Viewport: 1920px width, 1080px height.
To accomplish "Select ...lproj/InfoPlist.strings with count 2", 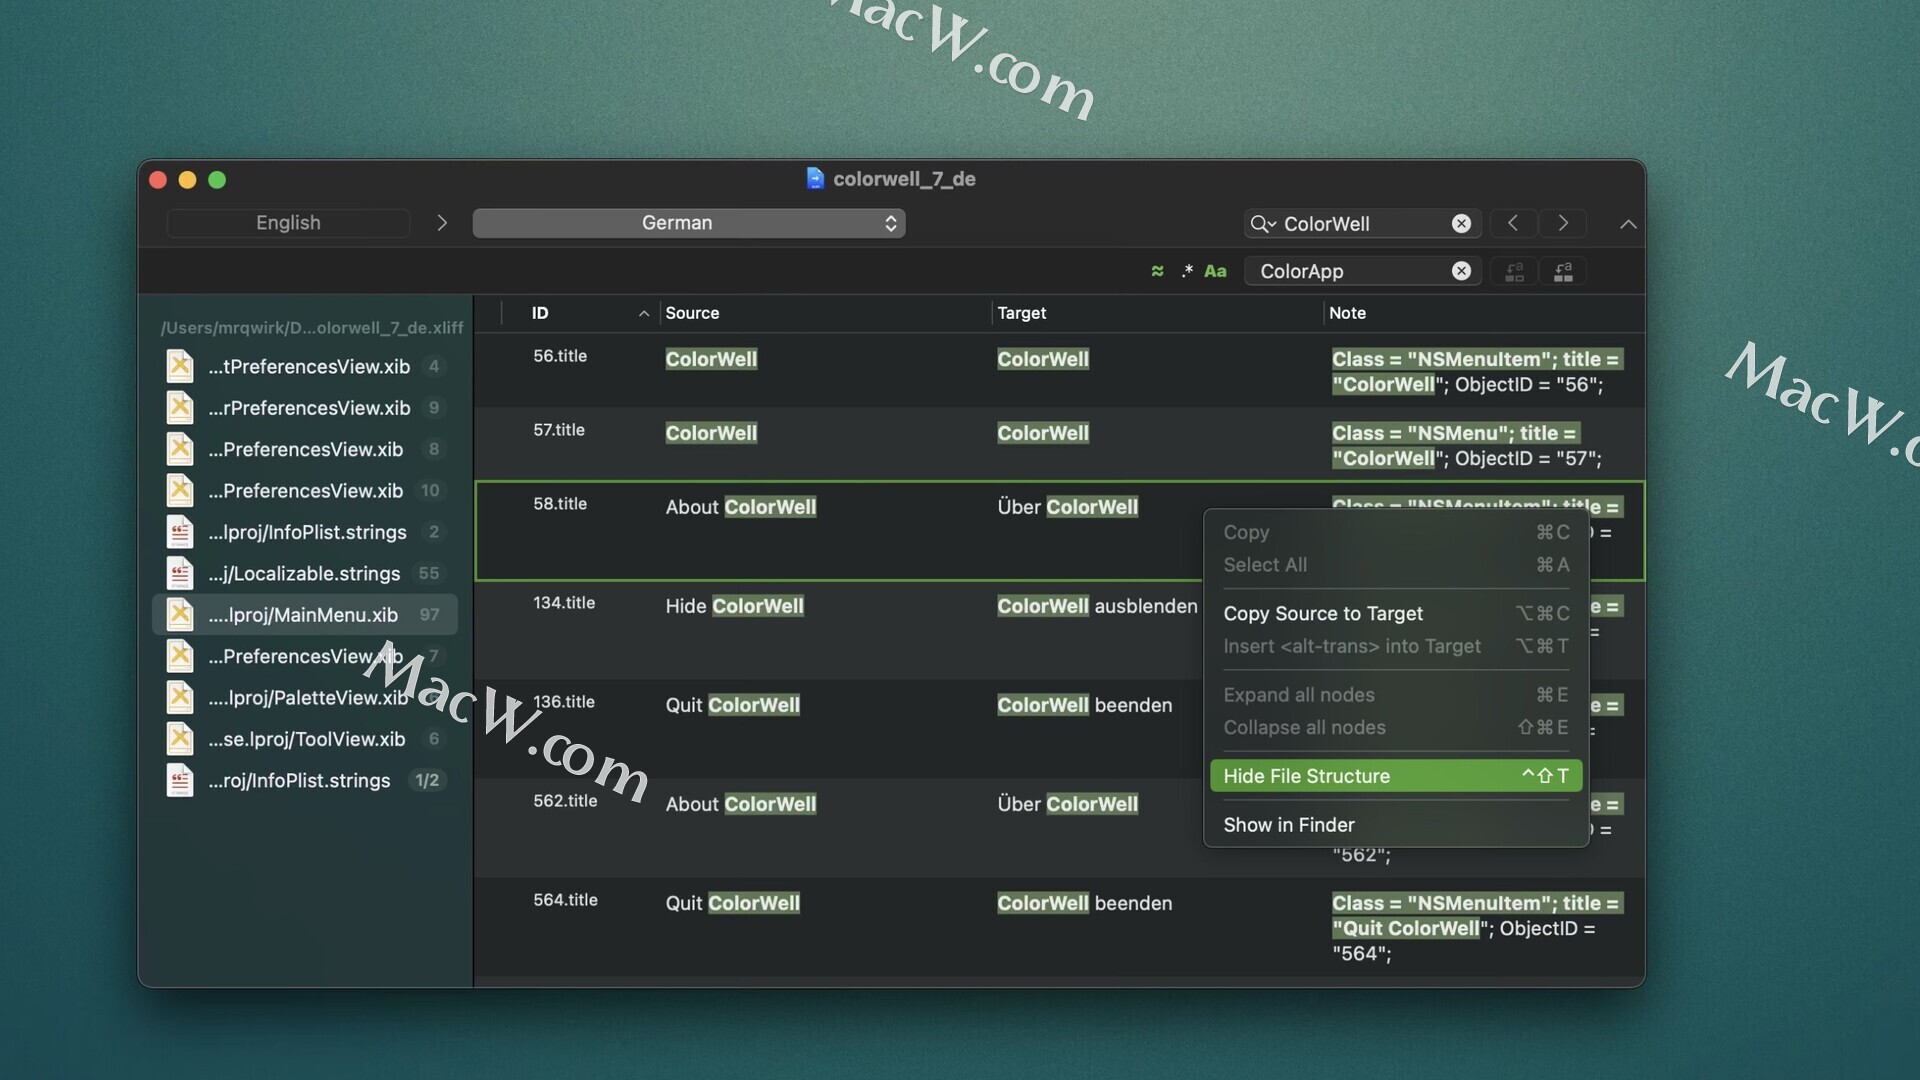I will click(x=305, y=532).
